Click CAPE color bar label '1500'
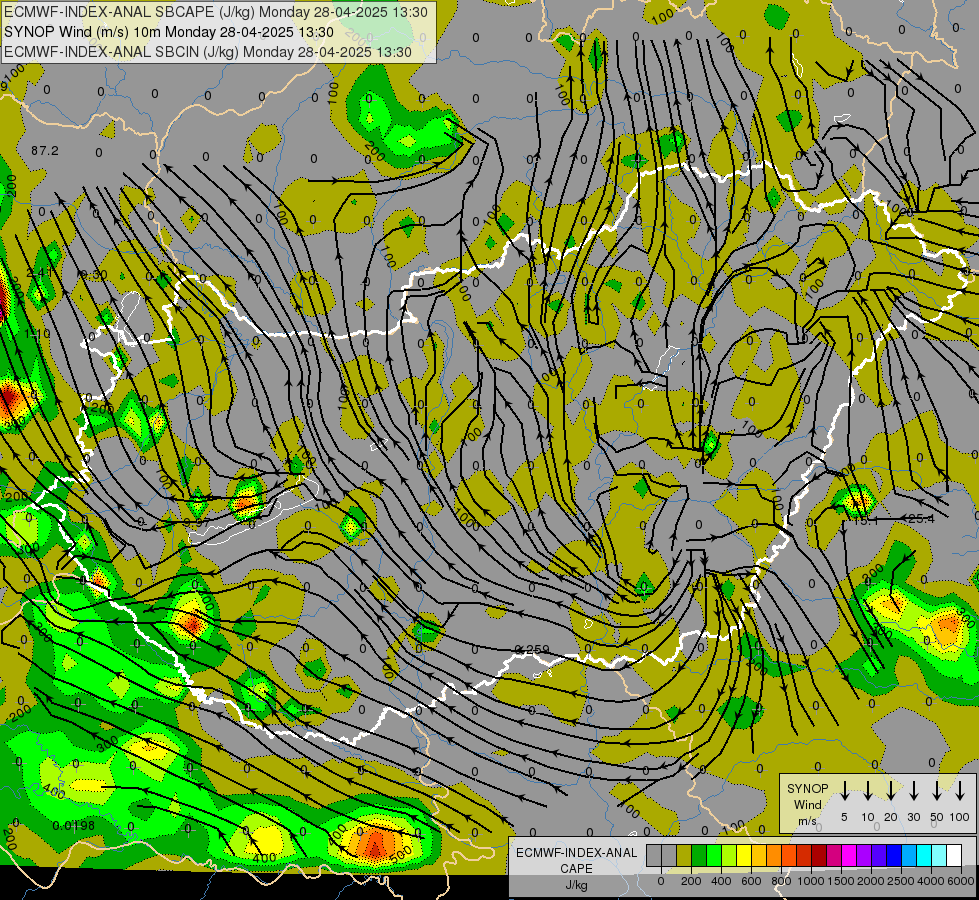Screen dimensions: 979x900 click(x=841, y=881)
